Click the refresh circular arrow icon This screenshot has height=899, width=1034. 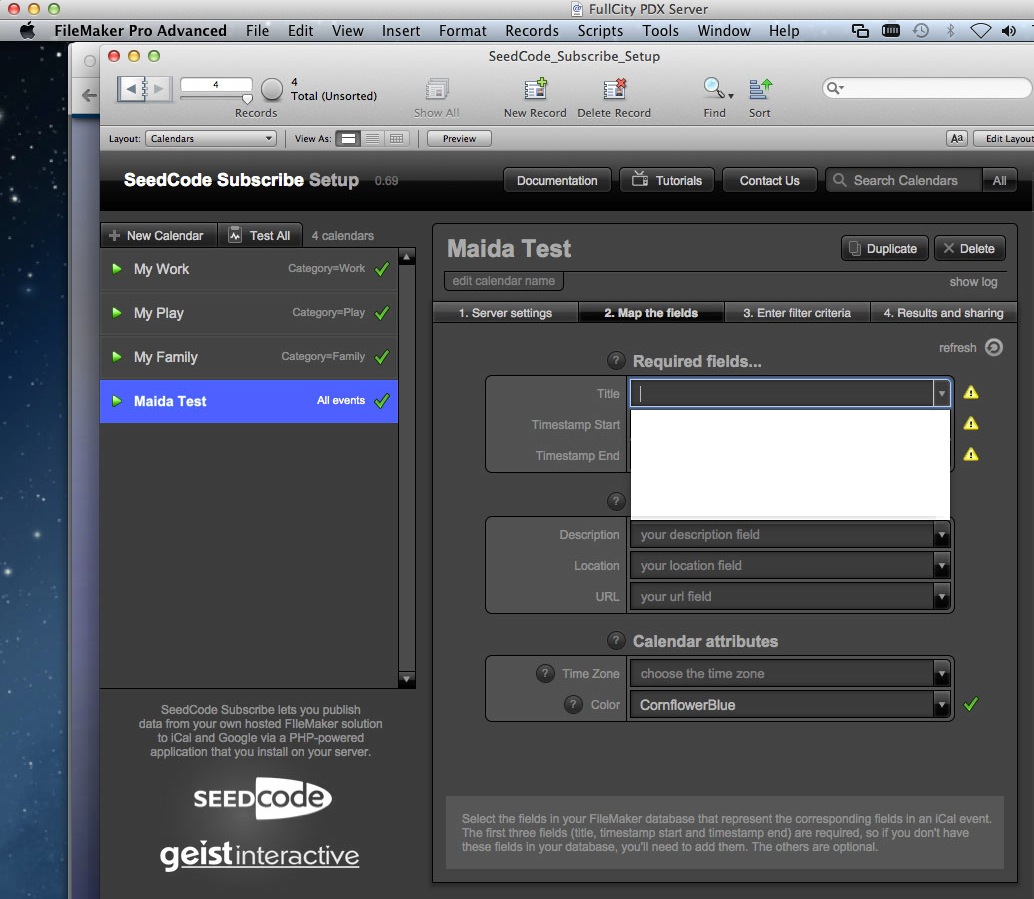[x=994, y=347]
